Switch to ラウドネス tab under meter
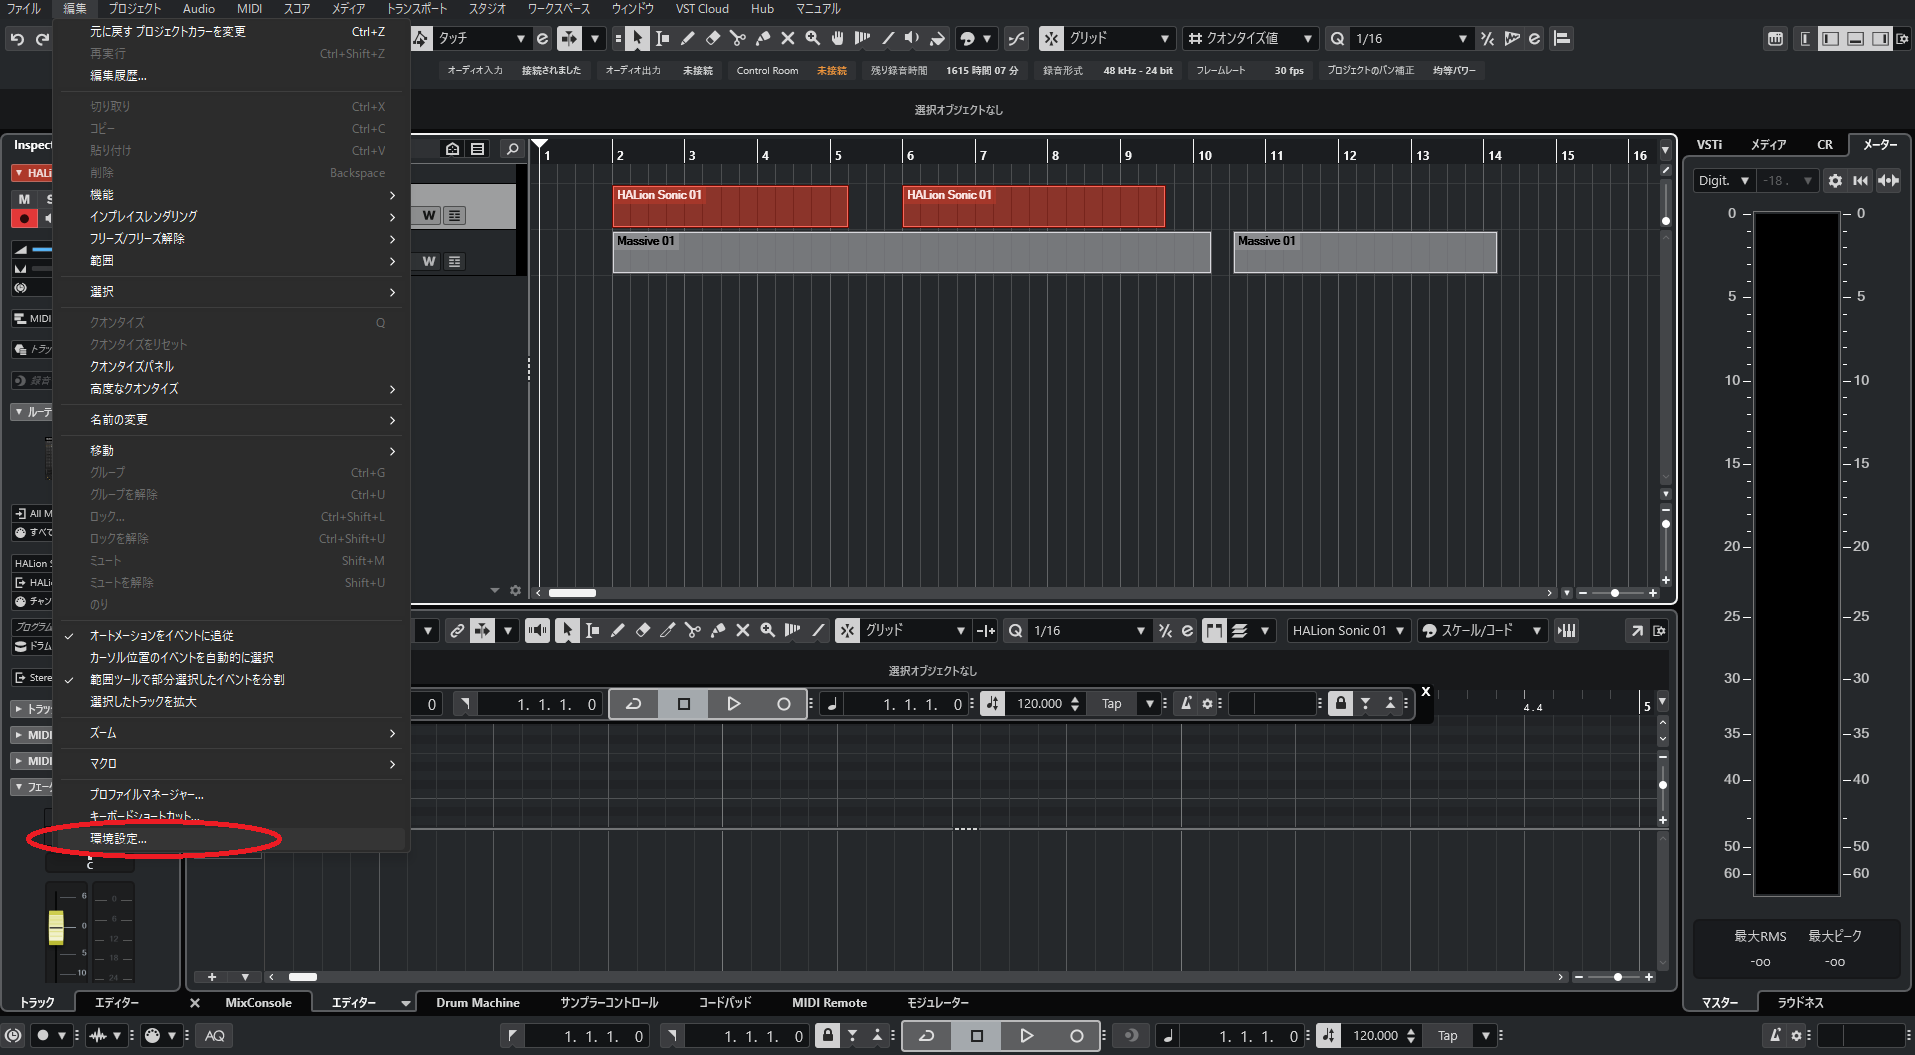Viewport: 1915px width, 1055px height. click(x=1800, y=1003)
